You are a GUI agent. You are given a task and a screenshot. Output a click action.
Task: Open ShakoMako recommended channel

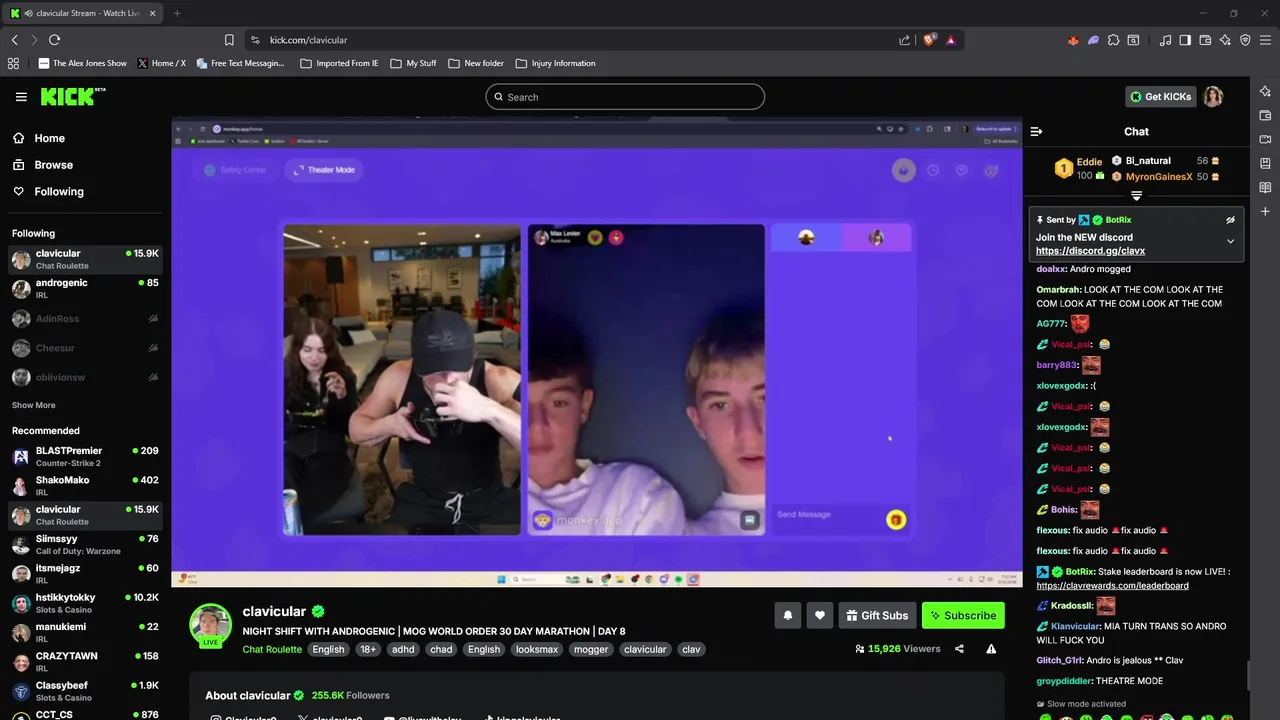(x=85, y=486)
